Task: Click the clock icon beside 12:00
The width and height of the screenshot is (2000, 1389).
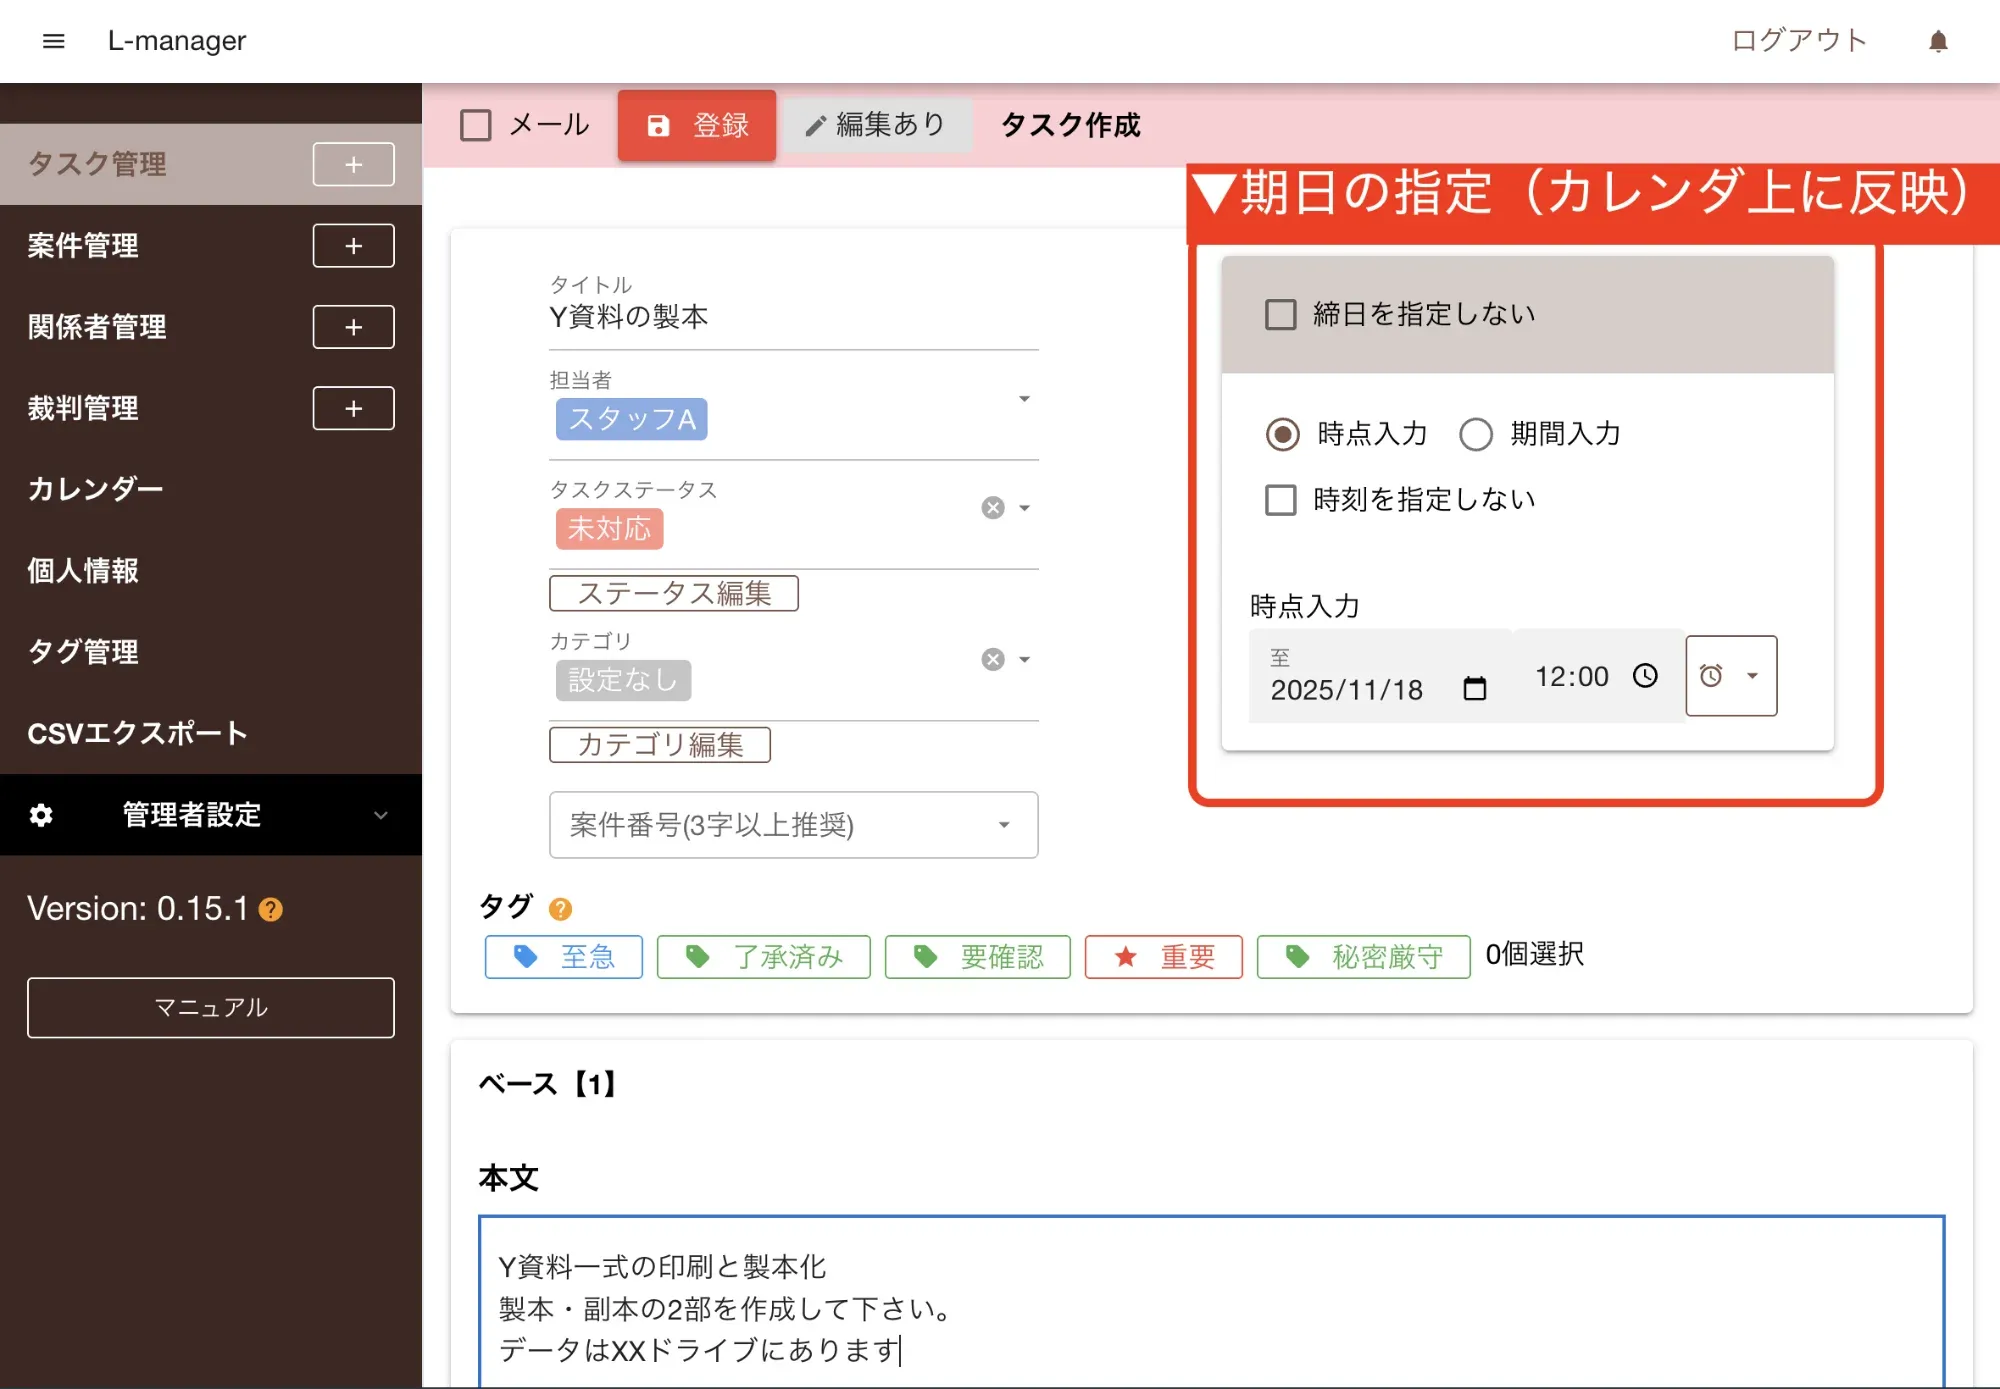Action: click(x=1645, y=676)
